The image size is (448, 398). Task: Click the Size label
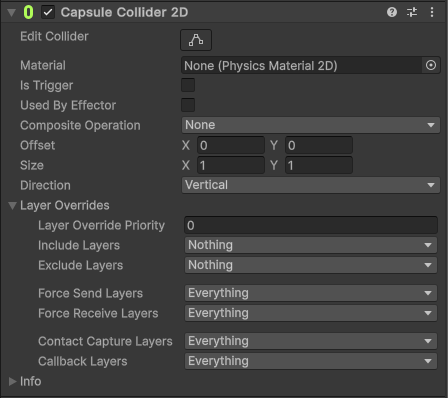coord(32,165)
